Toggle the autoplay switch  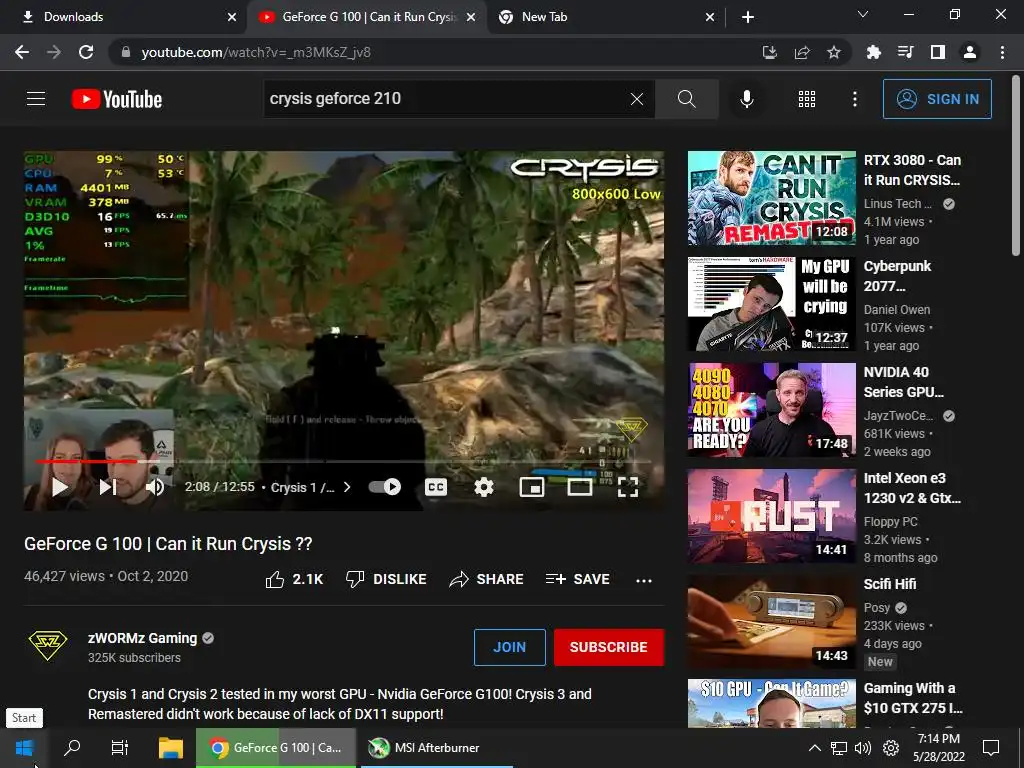coord(385,487)
